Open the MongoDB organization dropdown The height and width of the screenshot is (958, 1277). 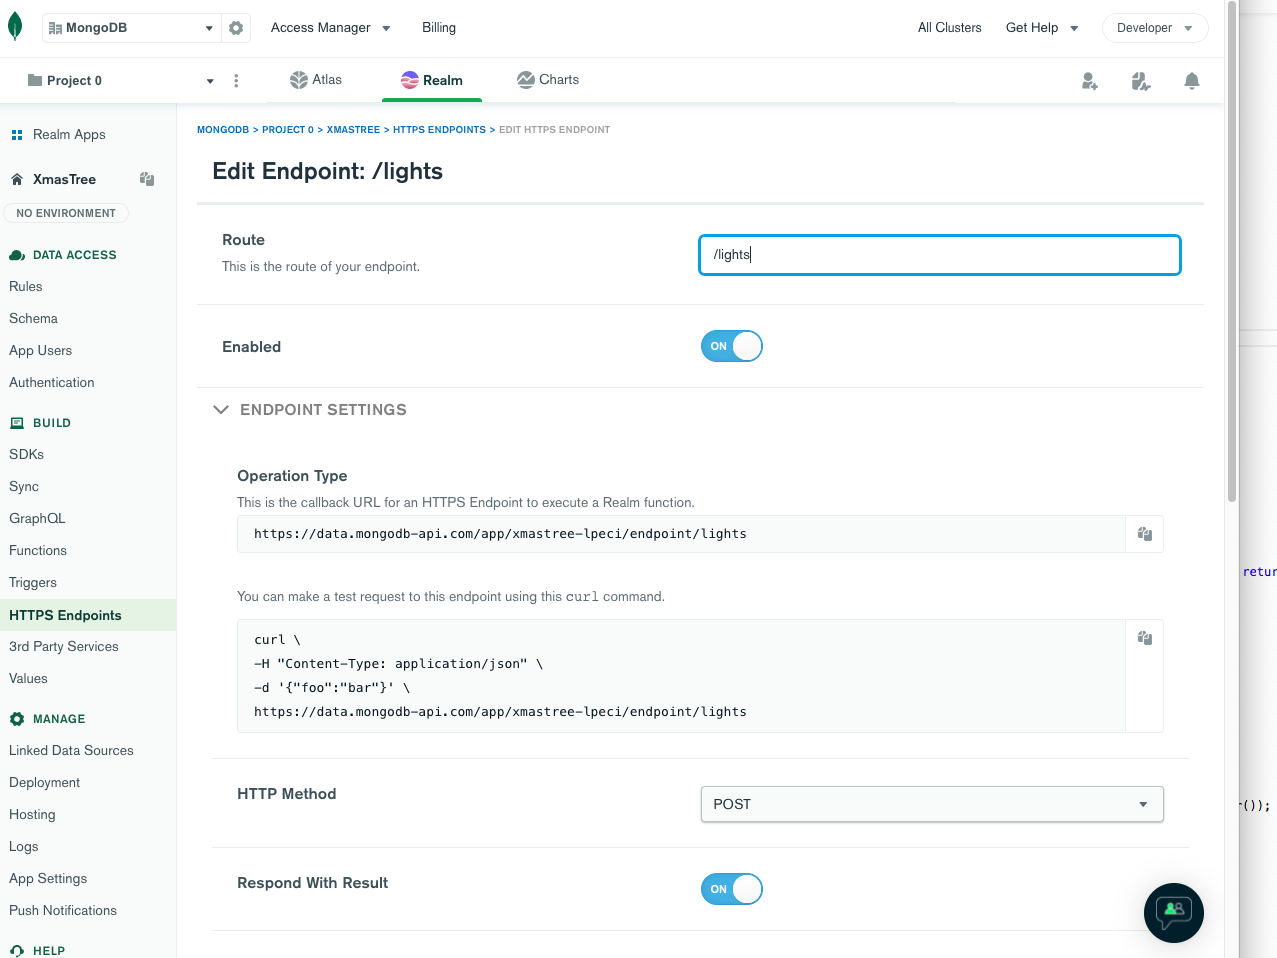131,28
